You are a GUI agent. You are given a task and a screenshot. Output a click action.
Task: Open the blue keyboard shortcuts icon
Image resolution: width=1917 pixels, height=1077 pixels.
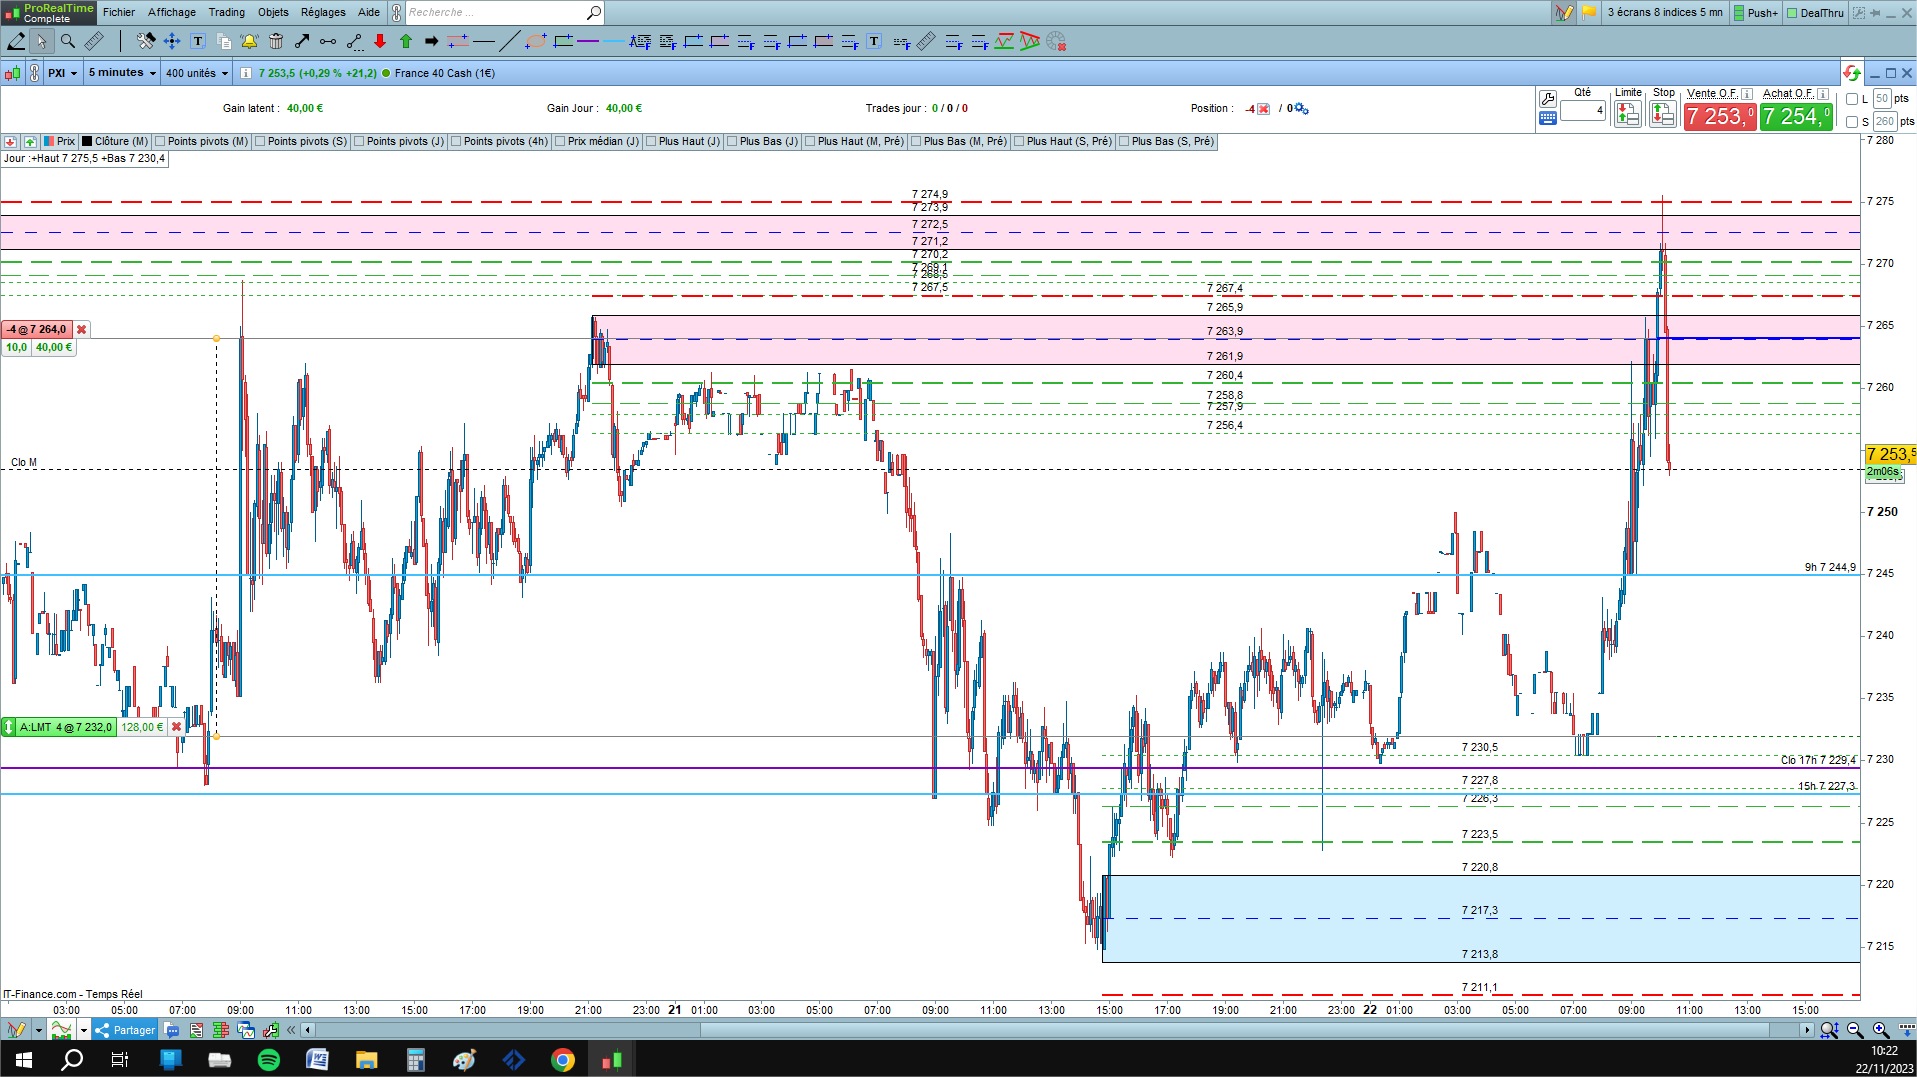tap(1548, 118)
